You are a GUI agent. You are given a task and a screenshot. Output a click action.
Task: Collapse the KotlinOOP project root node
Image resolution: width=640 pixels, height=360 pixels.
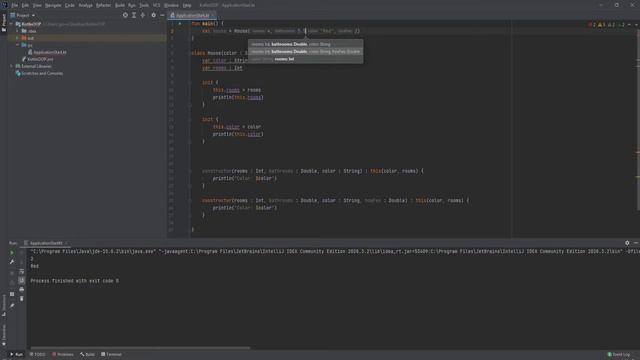pos(11,24)
